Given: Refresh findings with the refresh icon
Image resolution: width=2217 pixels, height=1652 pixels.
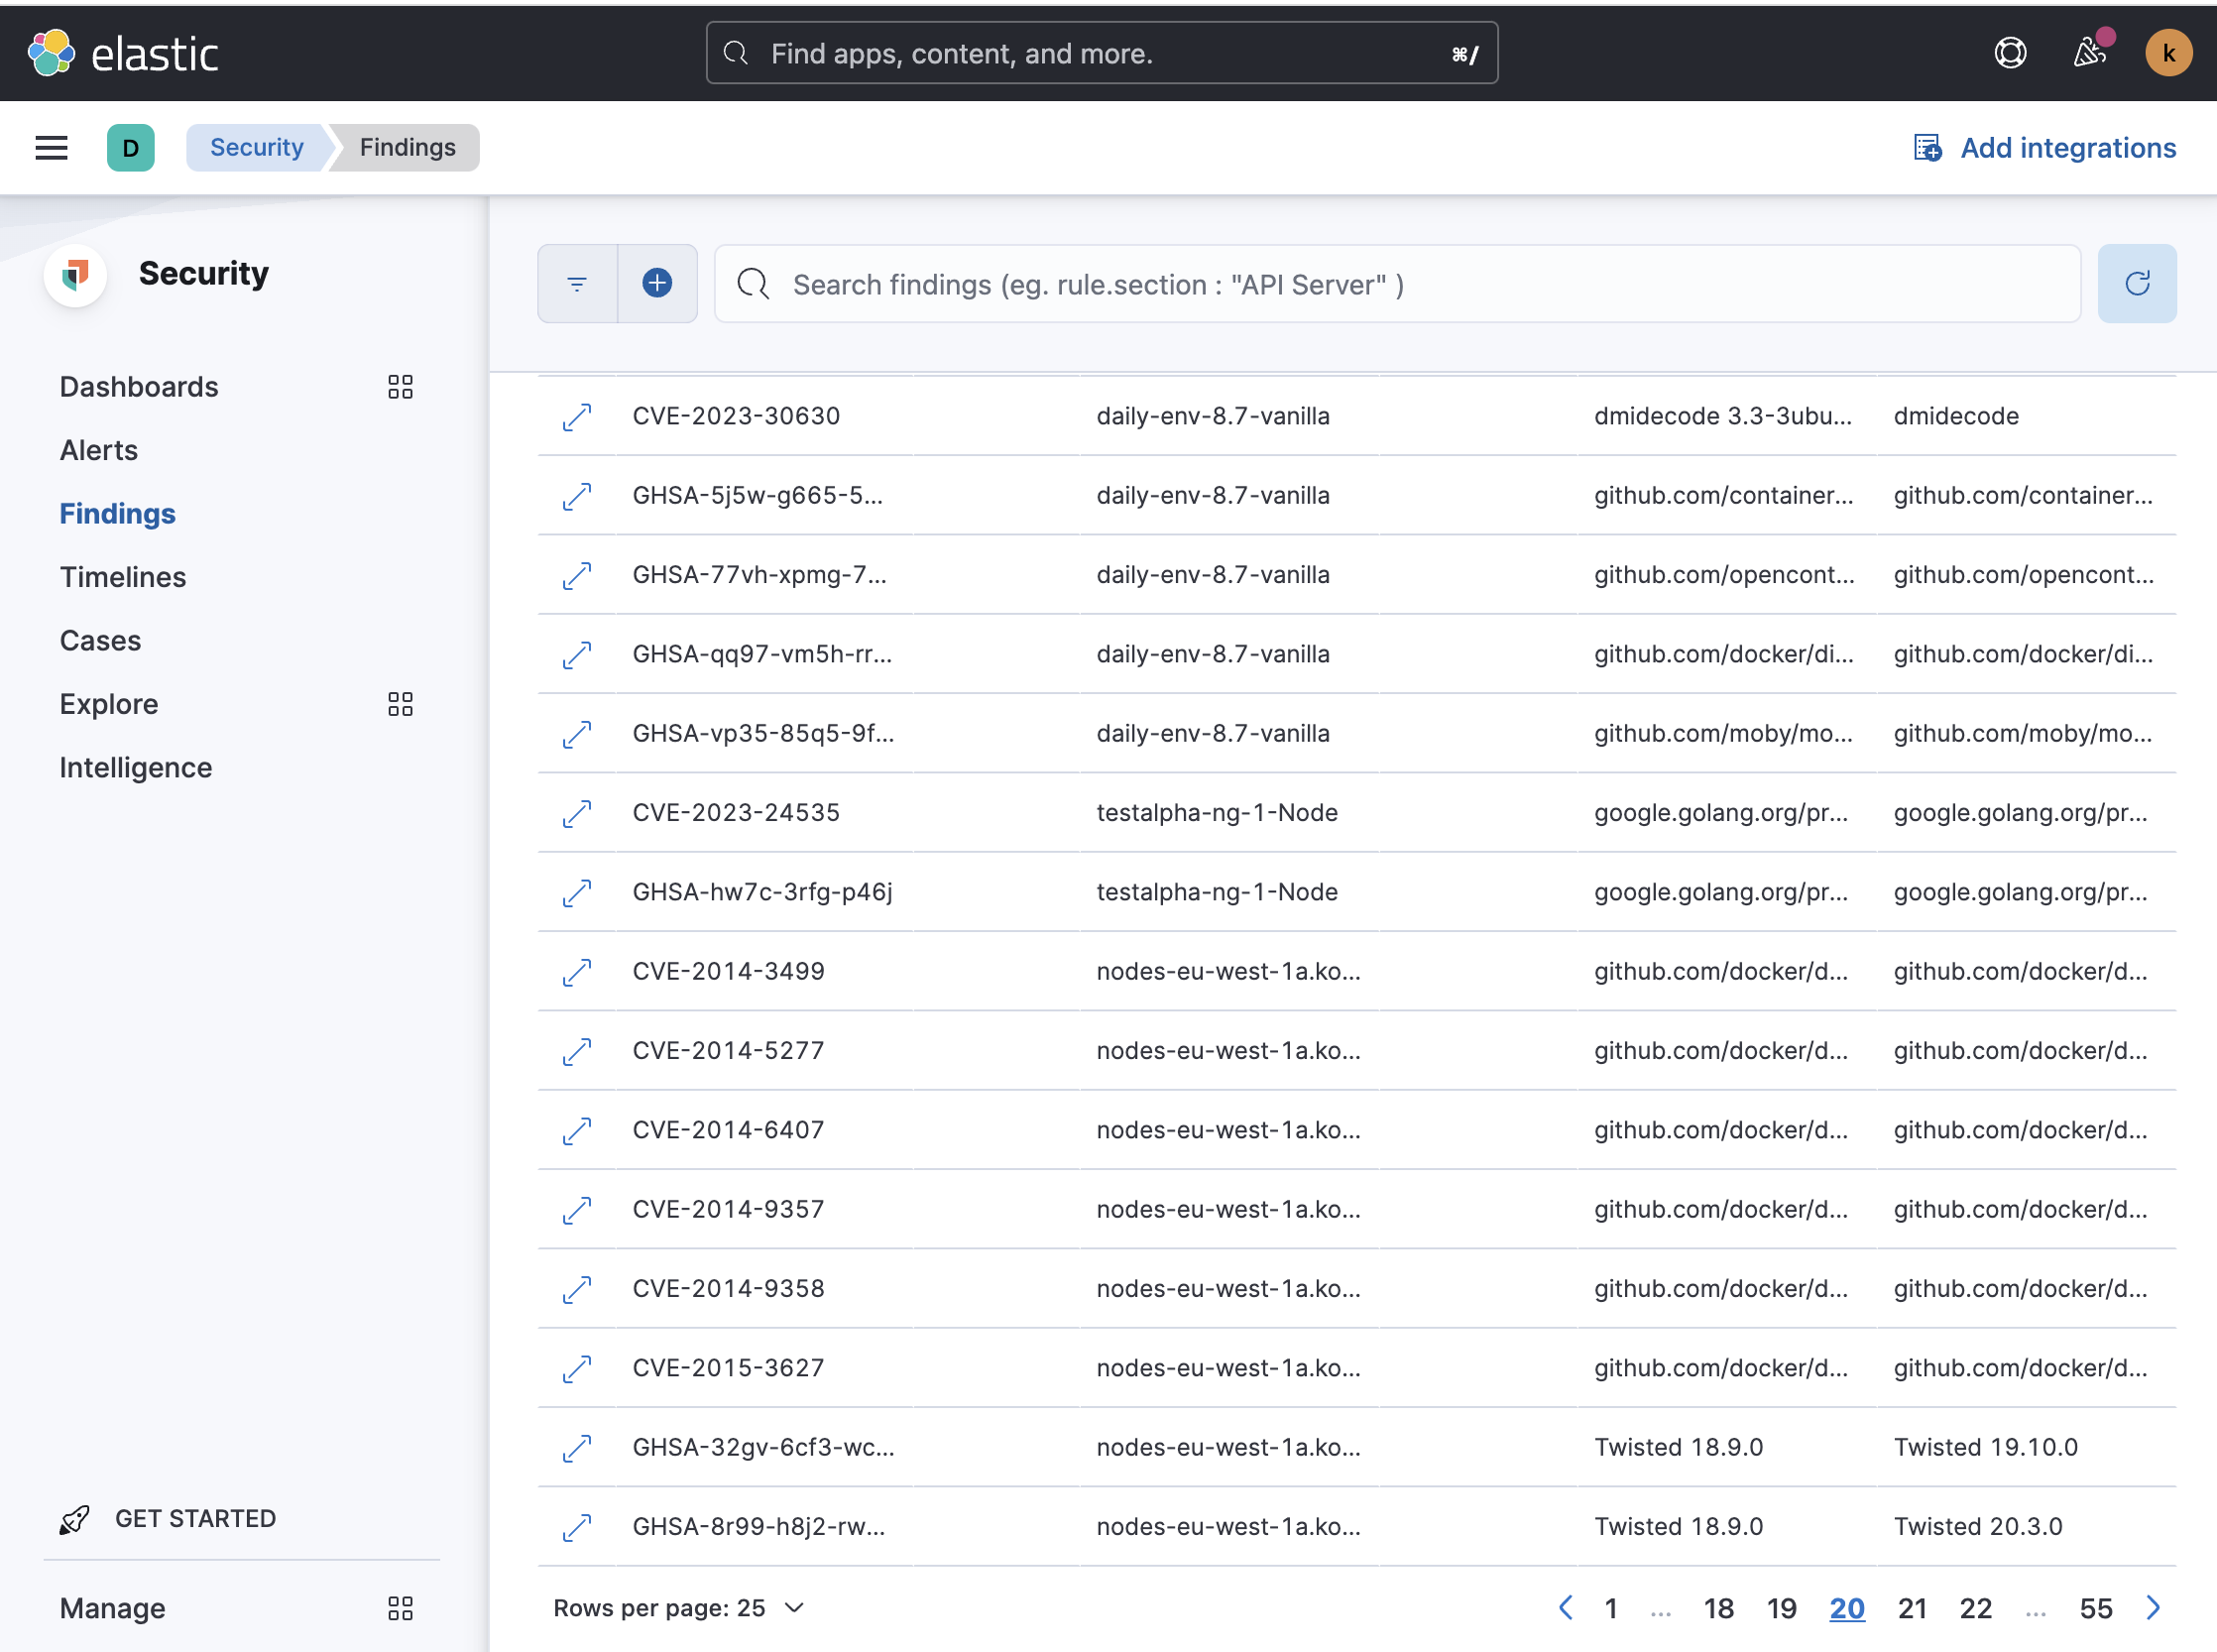Looking at the screenshot, I should (x=2138, y=283).
